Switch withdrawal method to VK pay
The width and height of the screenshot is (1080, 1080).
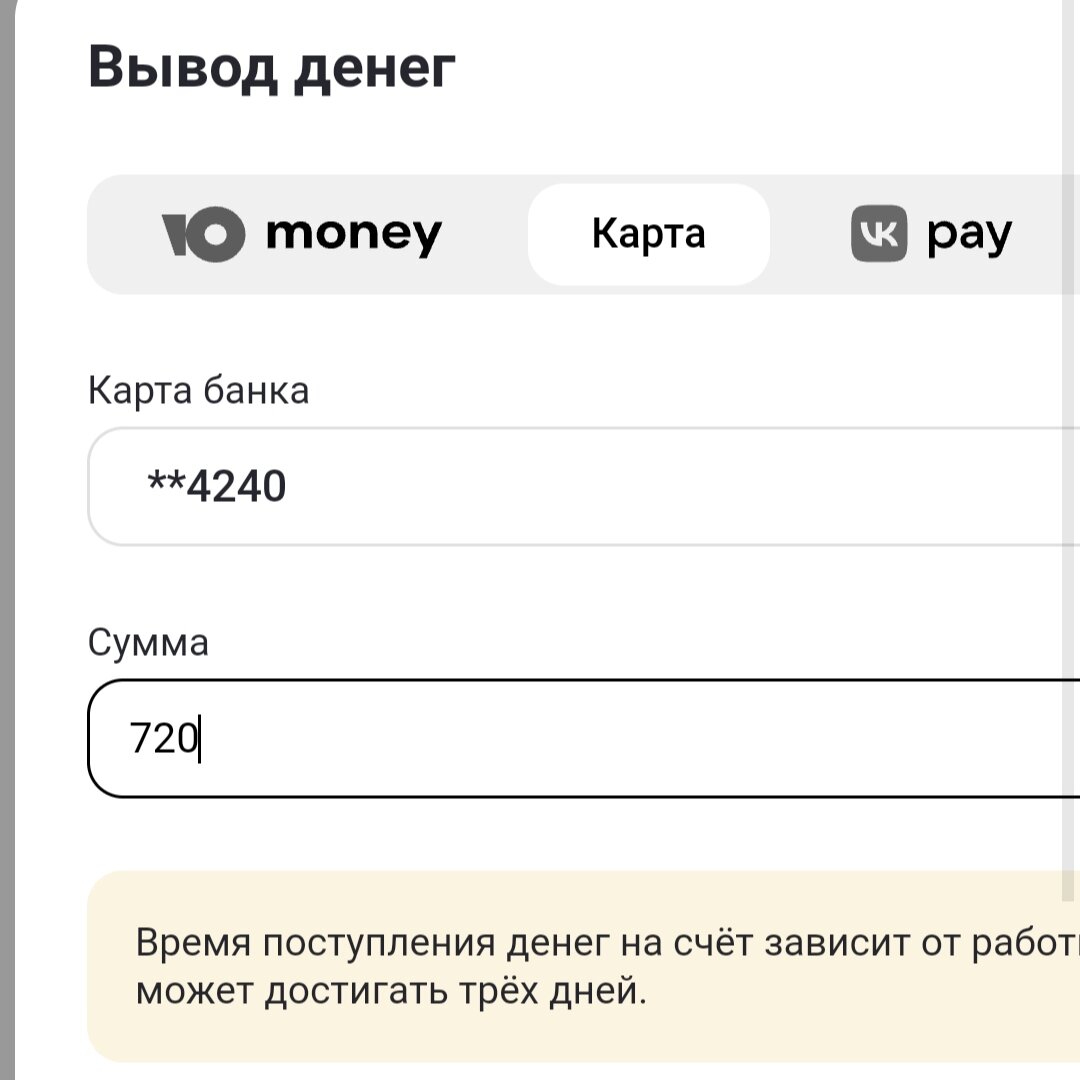click(930, 231)
